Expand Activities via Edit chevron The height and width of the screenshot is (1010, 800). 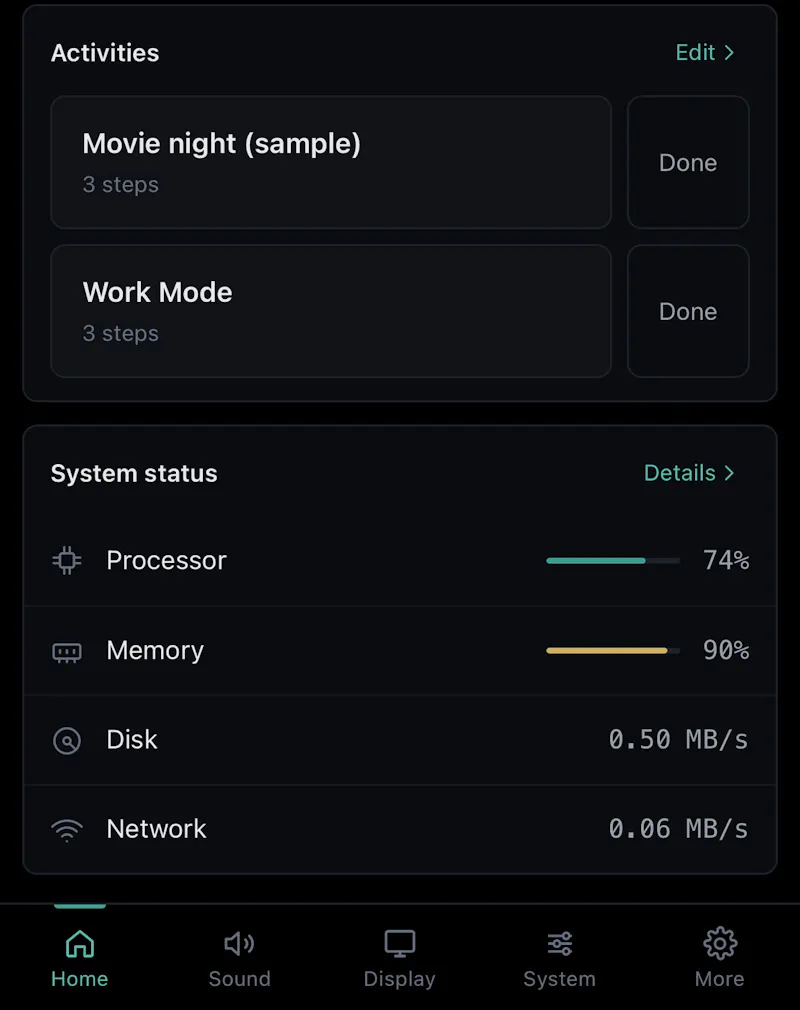[x=729, y=52]
